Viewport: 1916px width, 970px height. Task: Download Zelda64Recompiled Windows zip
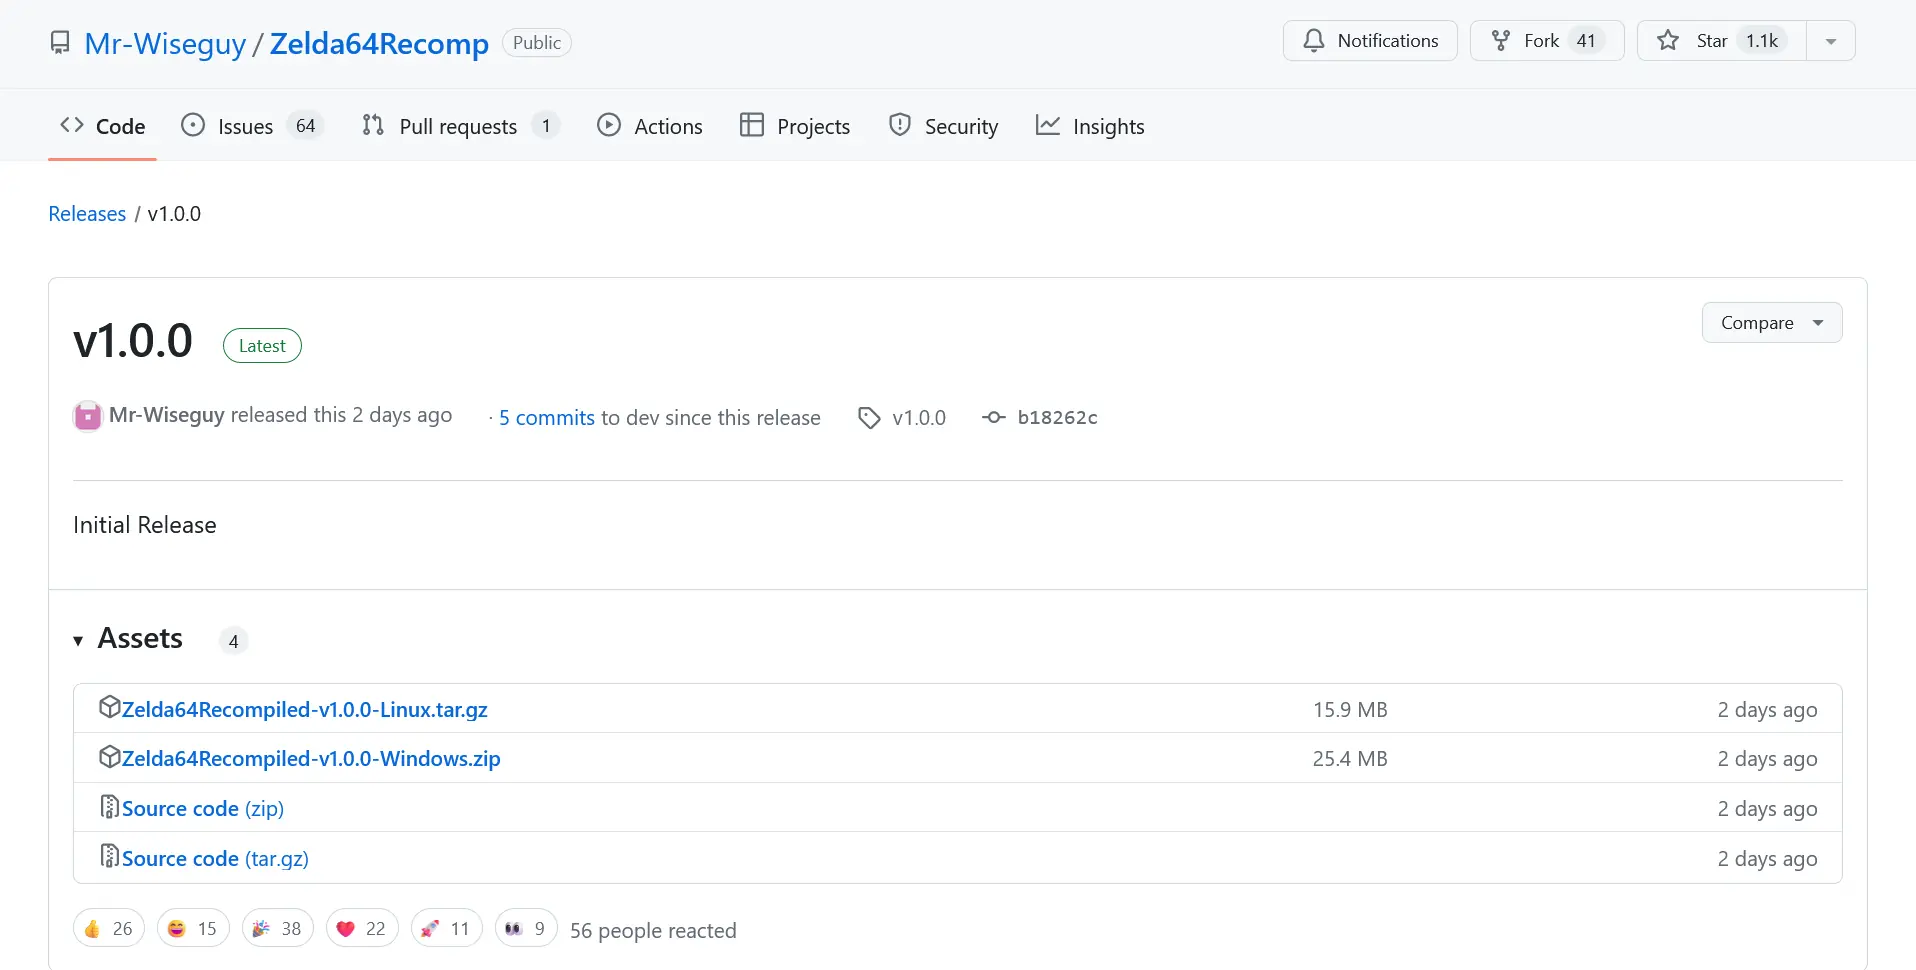(311, 759)
